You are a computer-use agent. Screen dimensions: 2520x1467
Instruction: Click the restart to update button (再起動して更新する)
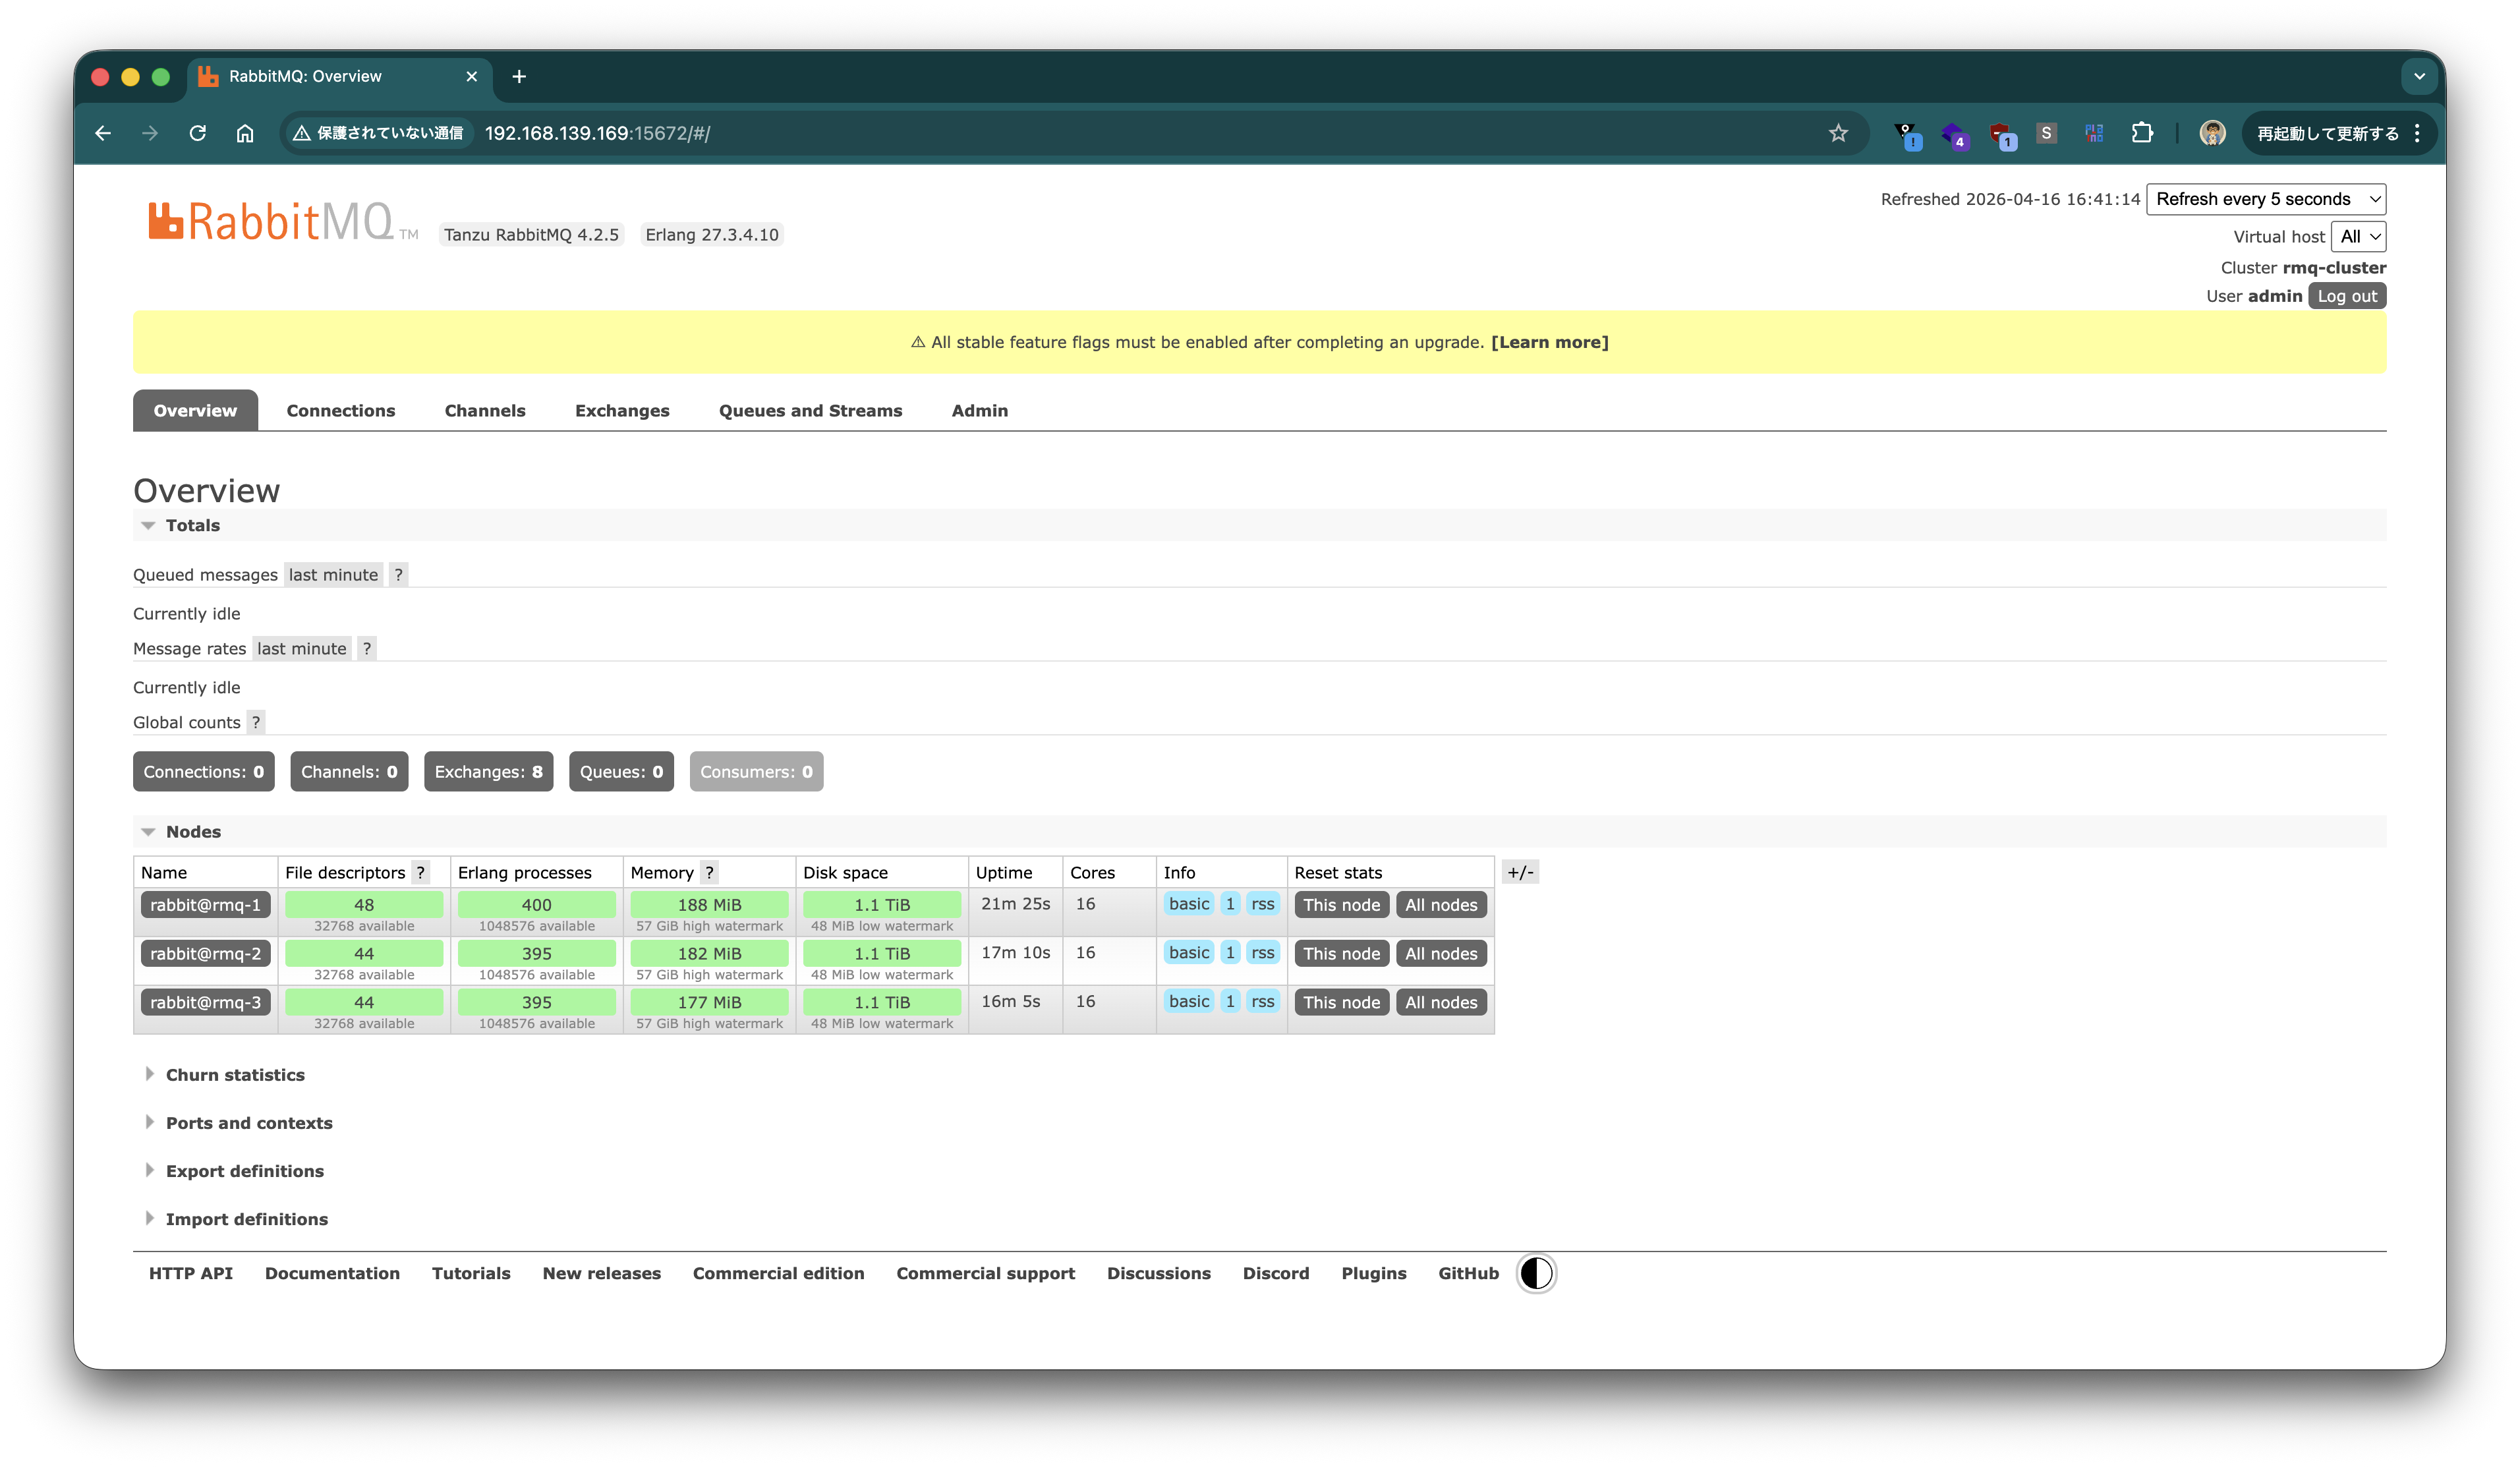(x=2327, y=133)
